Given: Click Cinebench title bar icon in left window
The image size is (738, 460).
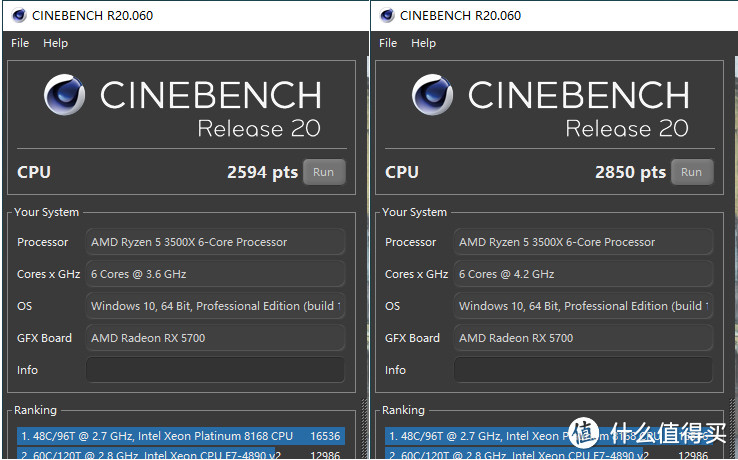Looking at the screenshot, I should [x=19, y=16].
